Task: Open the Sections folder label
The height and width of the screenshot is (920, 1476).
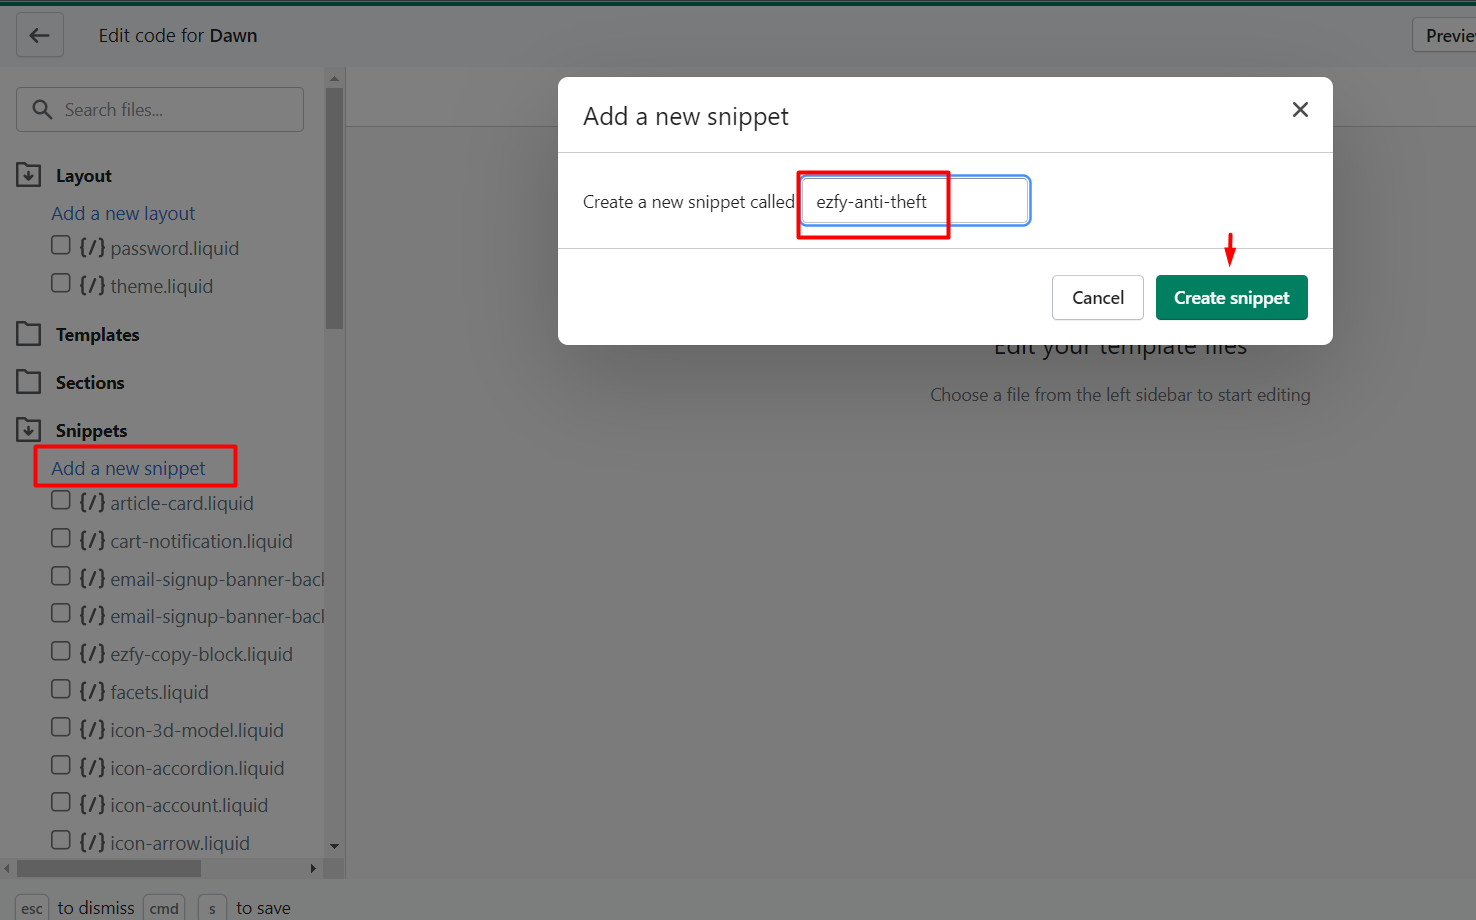Action: [90, 383]
